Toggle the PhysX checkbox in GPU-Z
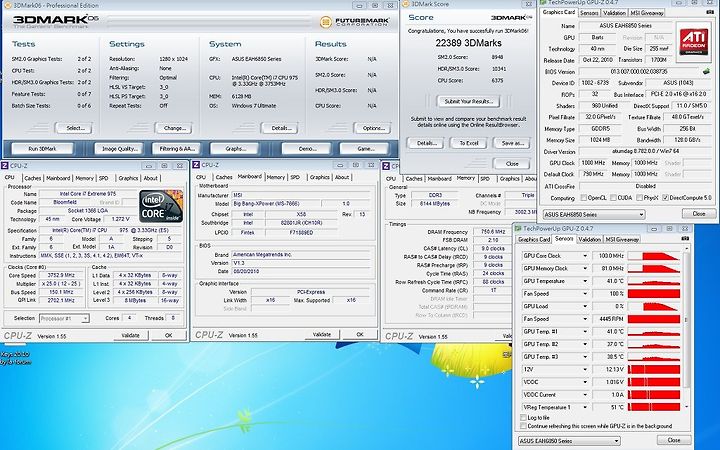 point(639,198)
